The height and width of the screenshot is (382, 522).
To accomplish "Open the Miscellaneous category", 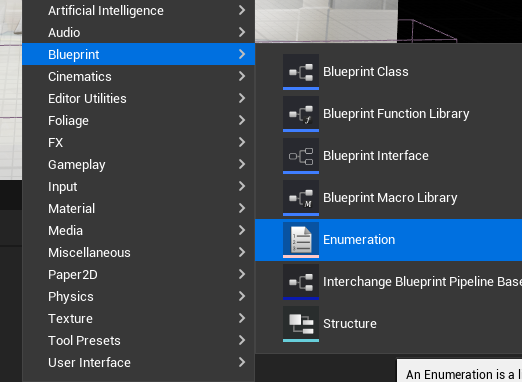I will tap(138, 252).
